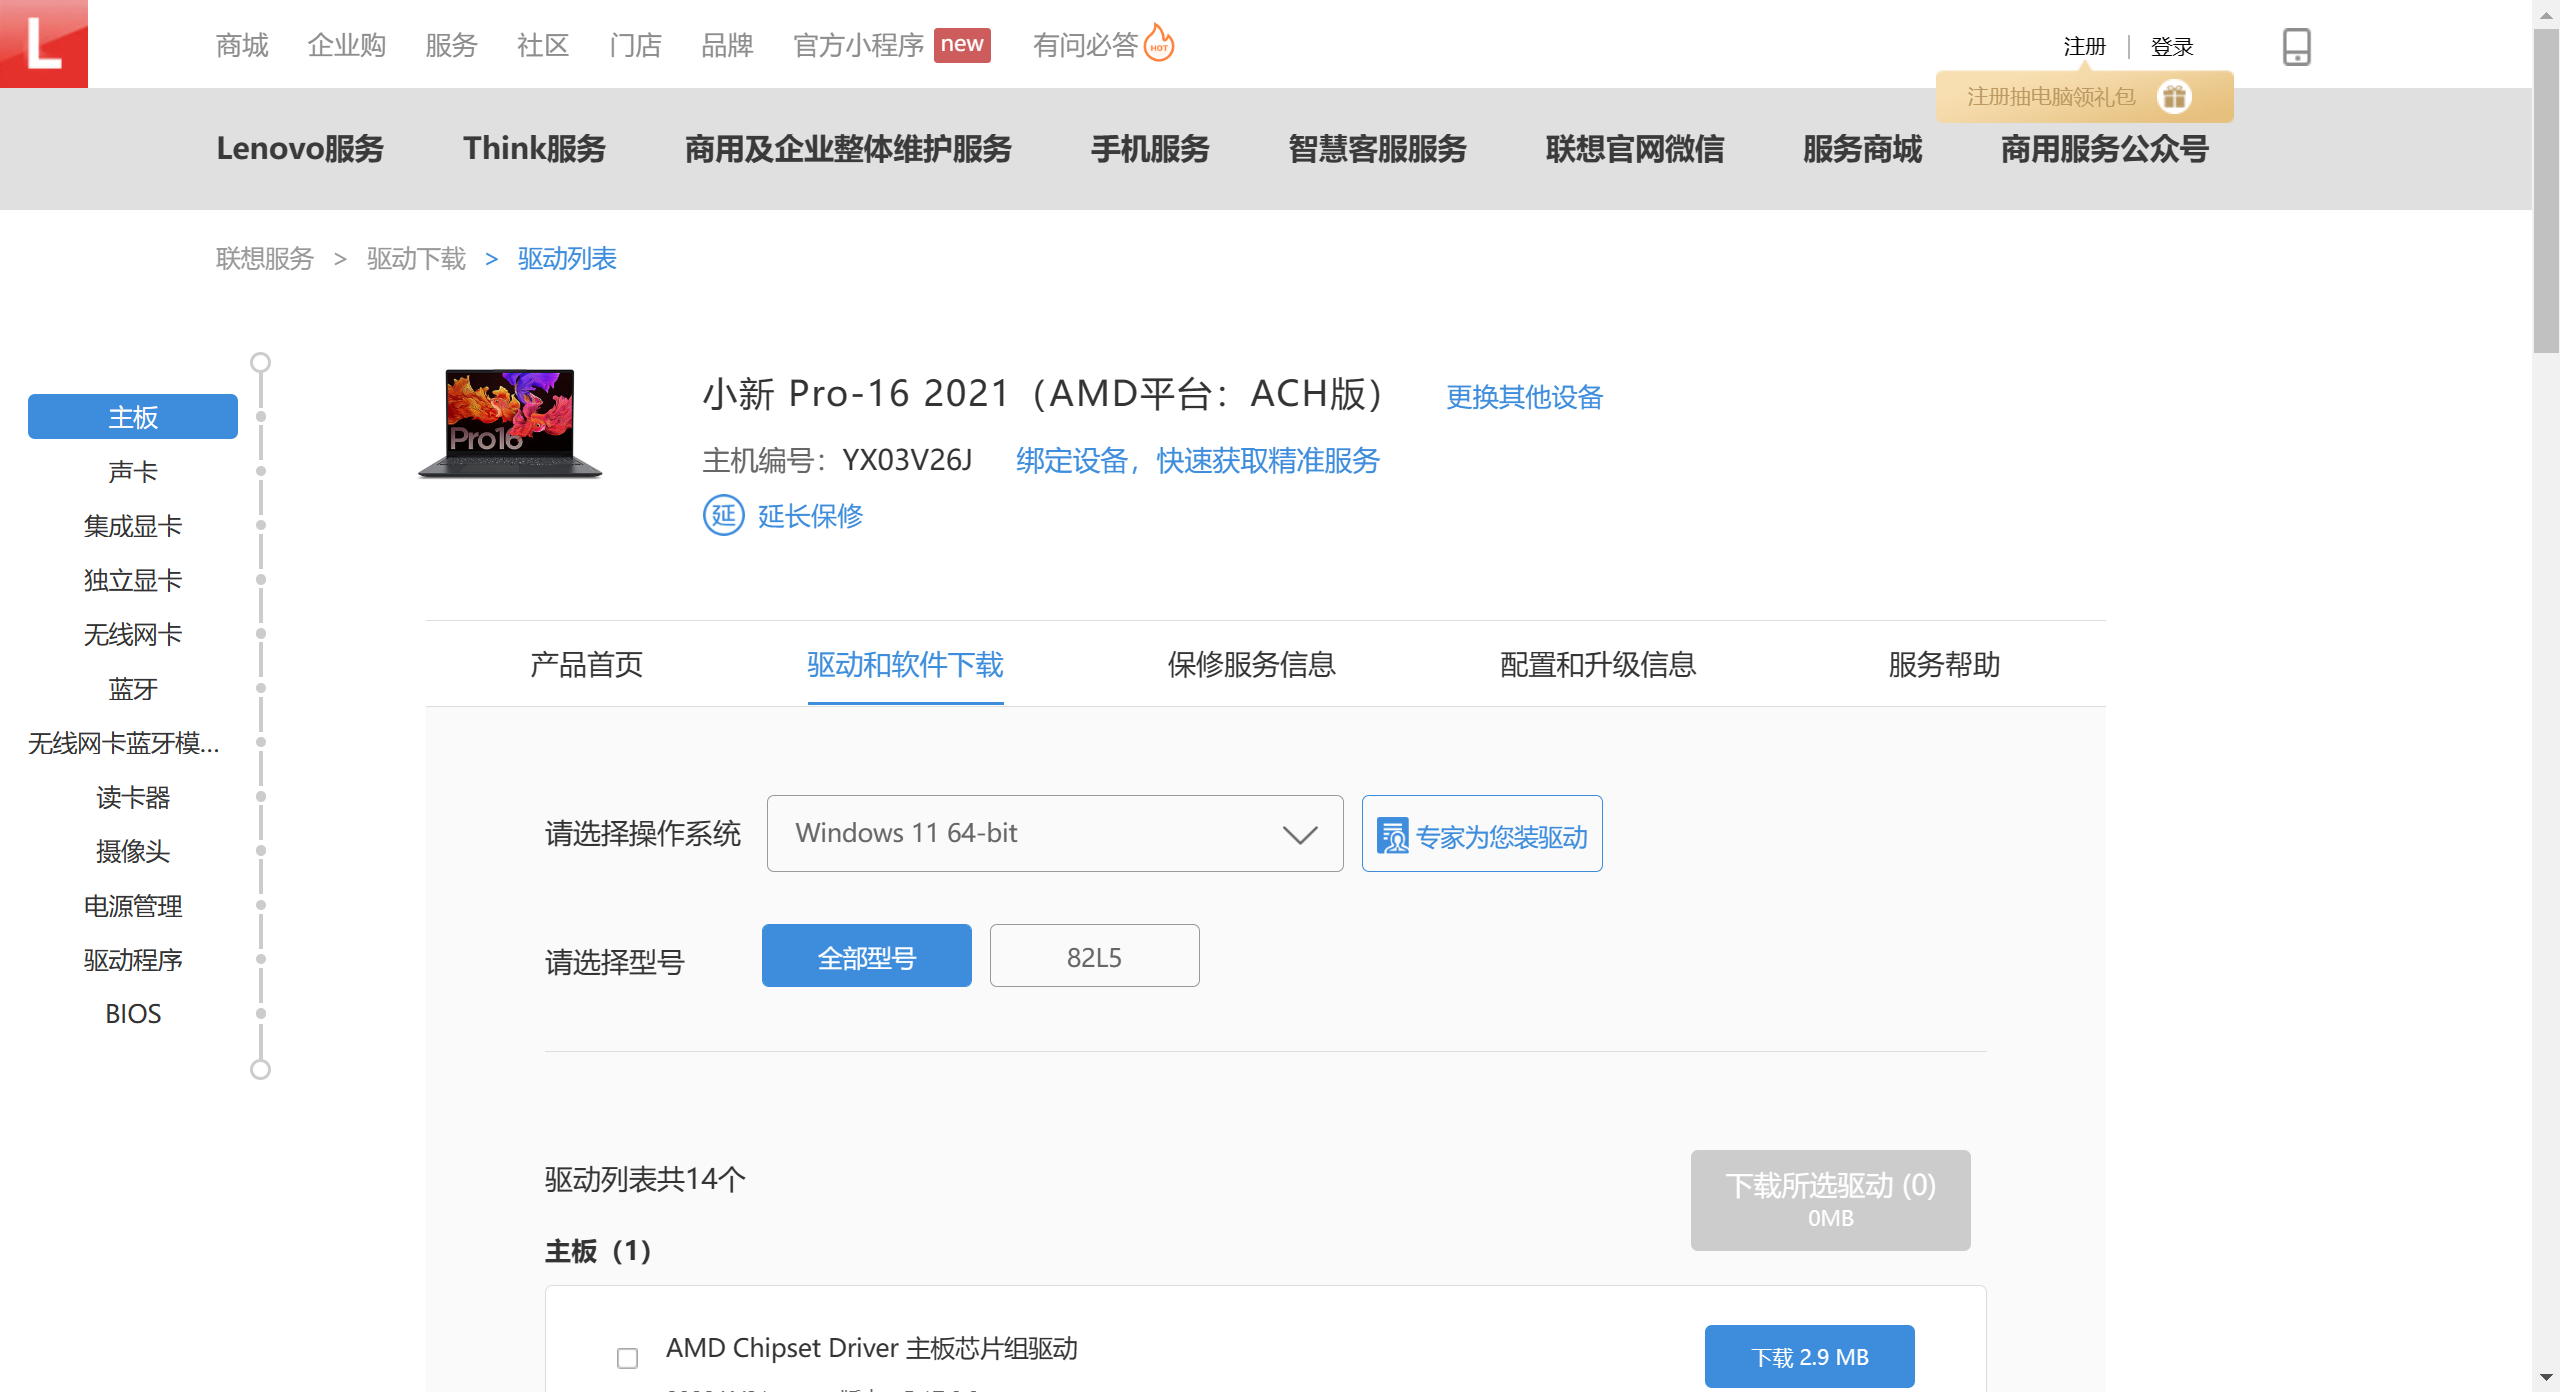Open the mobile phone icon in header
2560x1392 pixels.
[x=2296, y=46]
